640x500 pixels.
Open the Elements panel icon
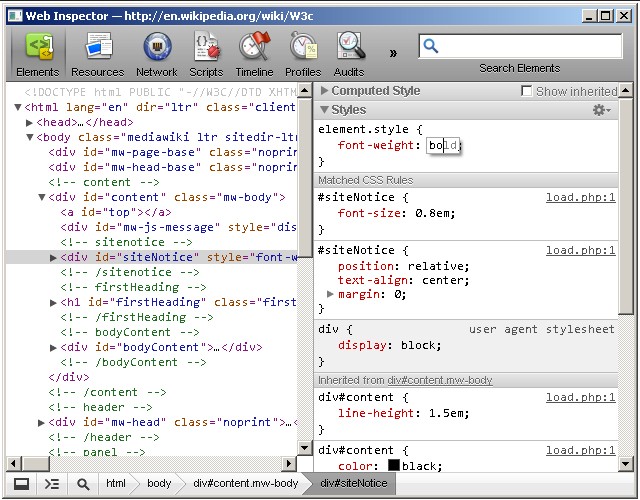click(x=38, y=46)
